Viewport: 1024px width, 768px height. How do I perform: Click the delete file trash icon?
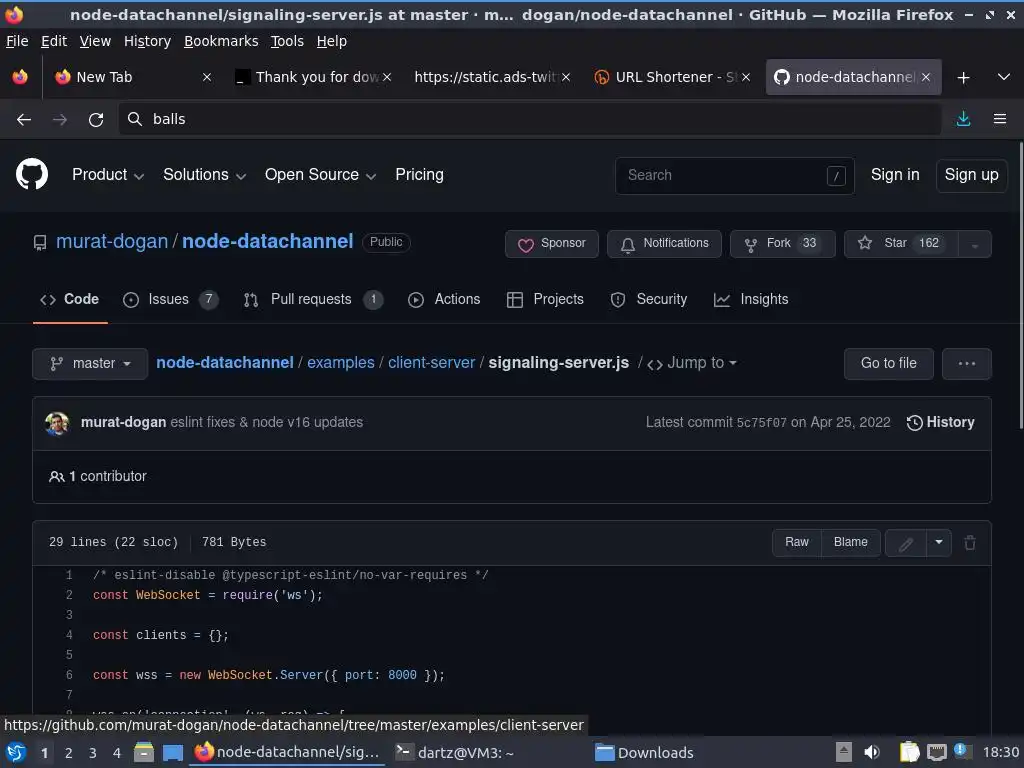970,543
